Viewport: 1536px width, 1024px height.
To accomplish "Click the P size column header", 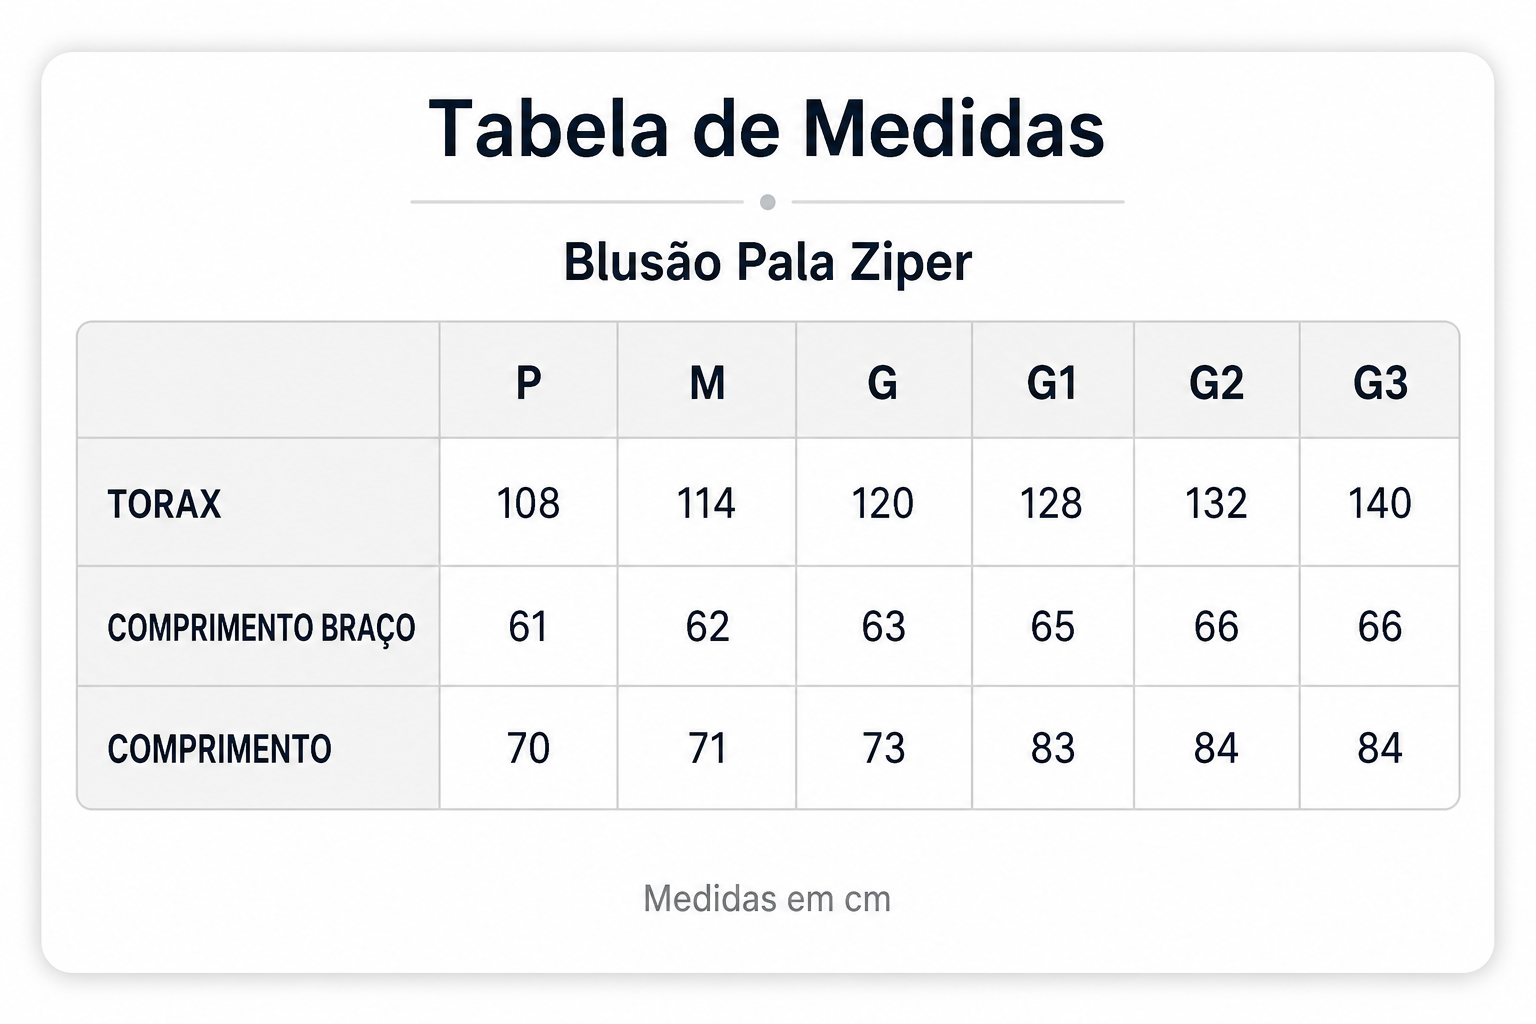I will pos(528,382).
